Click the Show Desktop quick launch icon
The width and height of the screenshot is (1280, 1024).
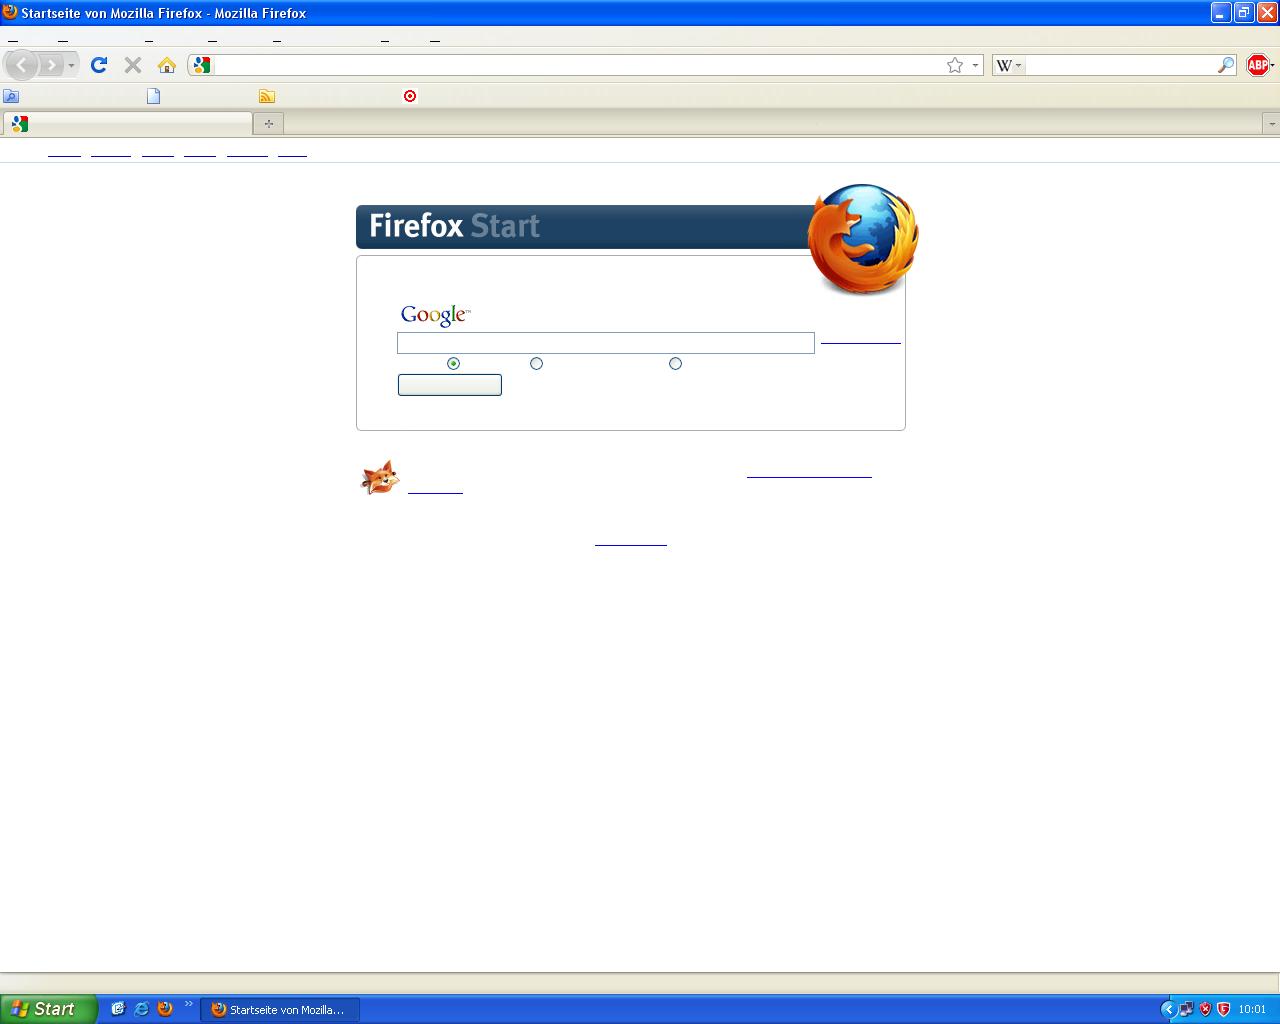117,1009
